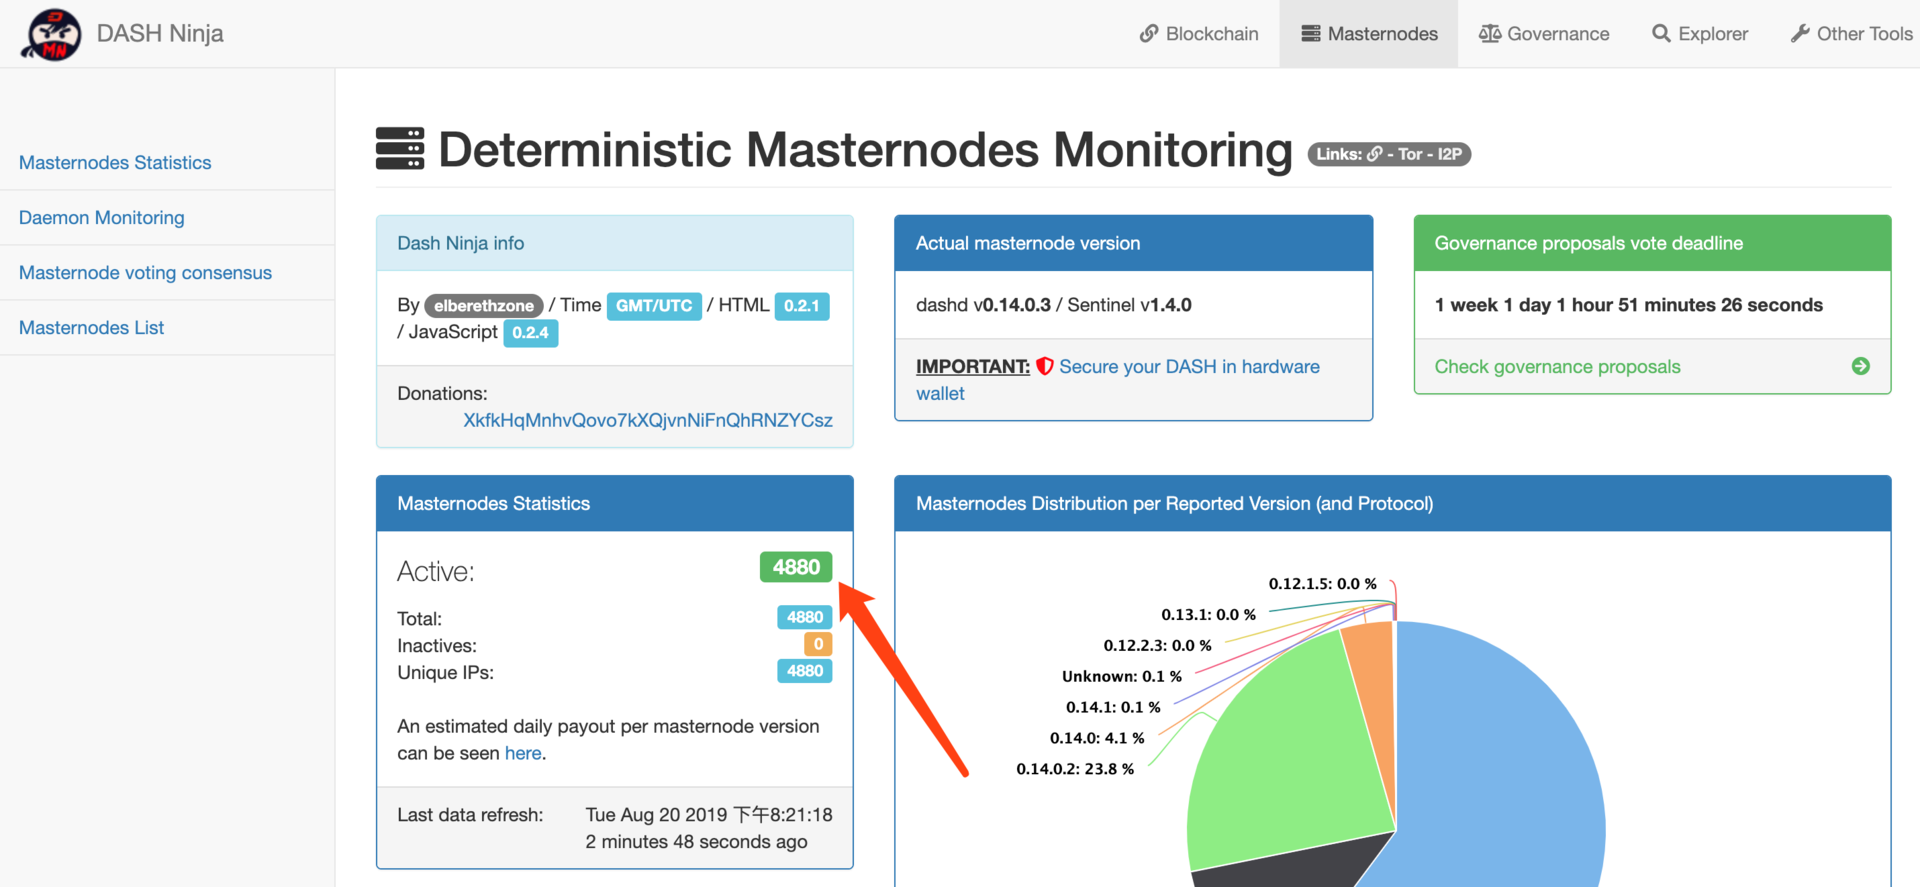Viewport: 1920px width, 887px height.
Task: Click the 0.14.0: 4.1 % chart label
Action: (1097, 738)
